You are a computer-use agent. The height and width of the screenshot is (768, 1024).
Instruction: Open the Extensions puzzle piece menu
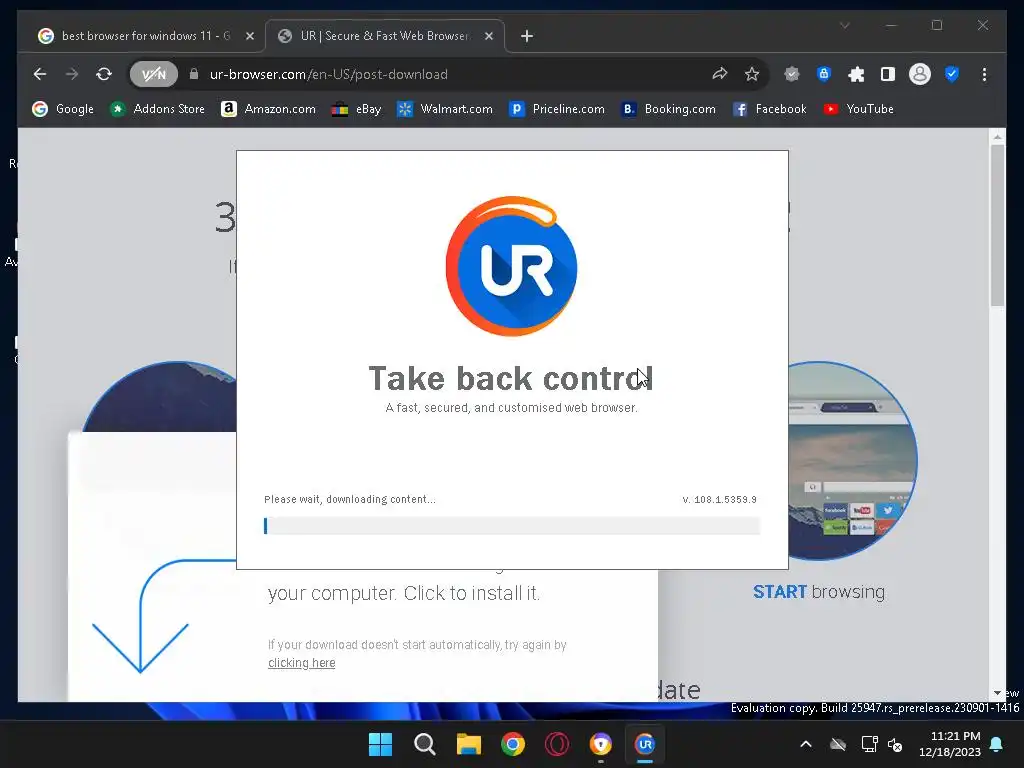(856, 74)
